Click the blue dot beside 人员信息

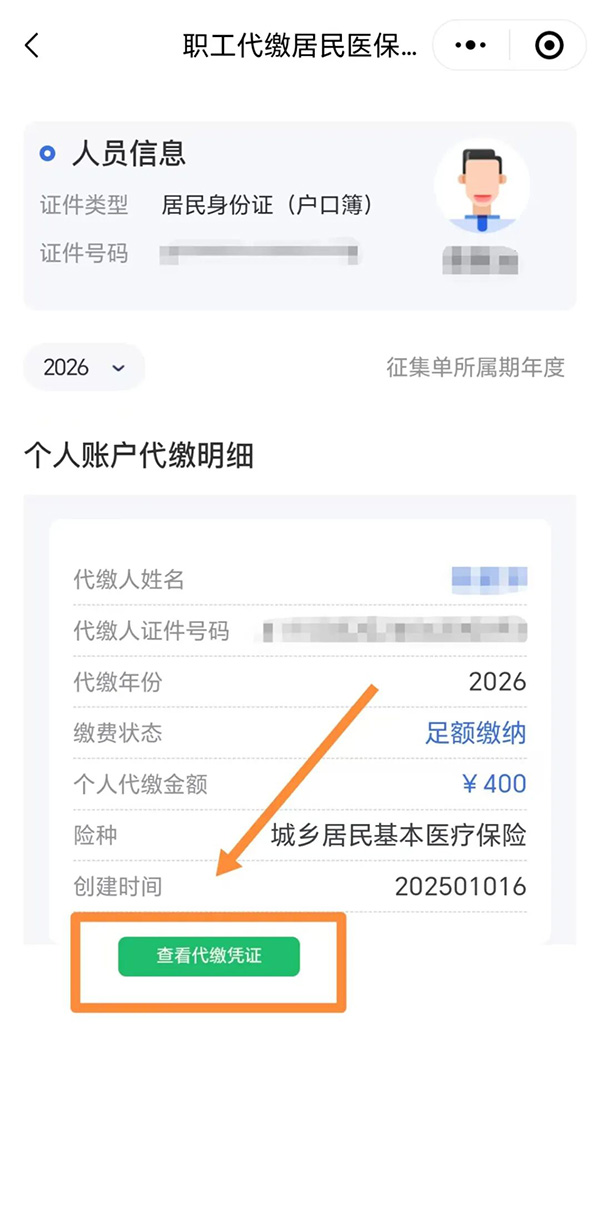pyautogui.click(x=47, y=154)
